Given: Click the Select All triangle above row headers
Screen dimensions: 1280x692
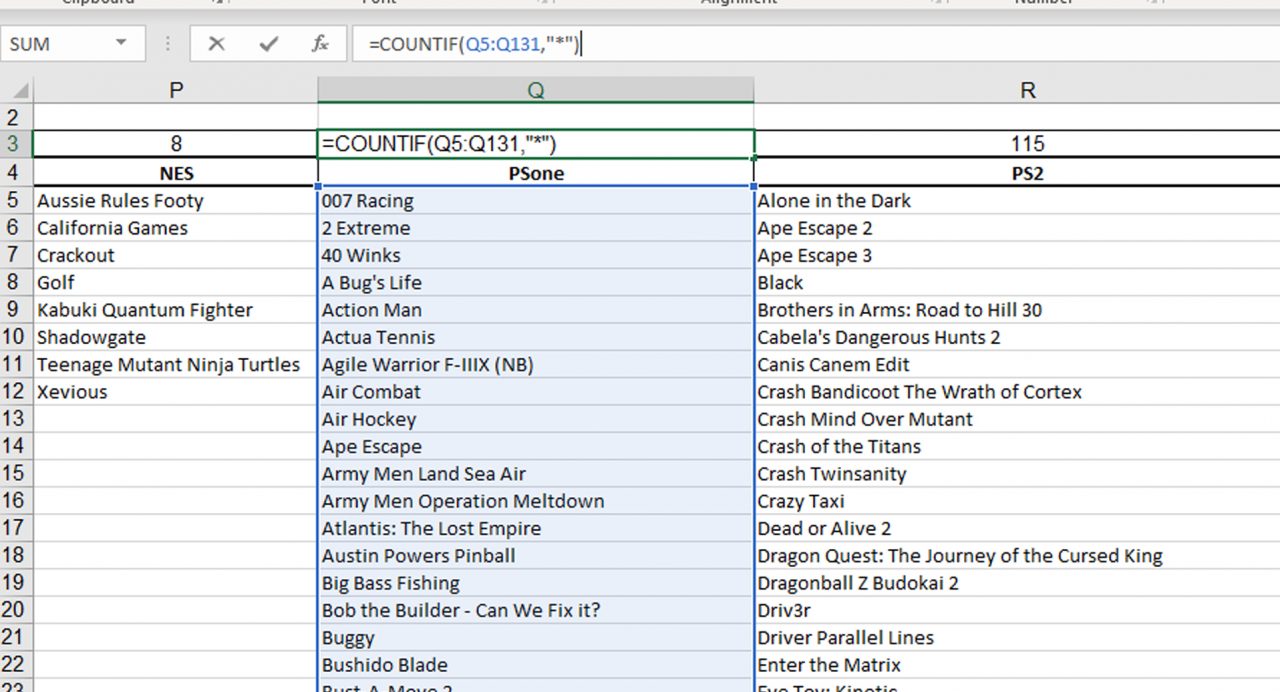Looking at the screenshot, I should pos(18,89).
